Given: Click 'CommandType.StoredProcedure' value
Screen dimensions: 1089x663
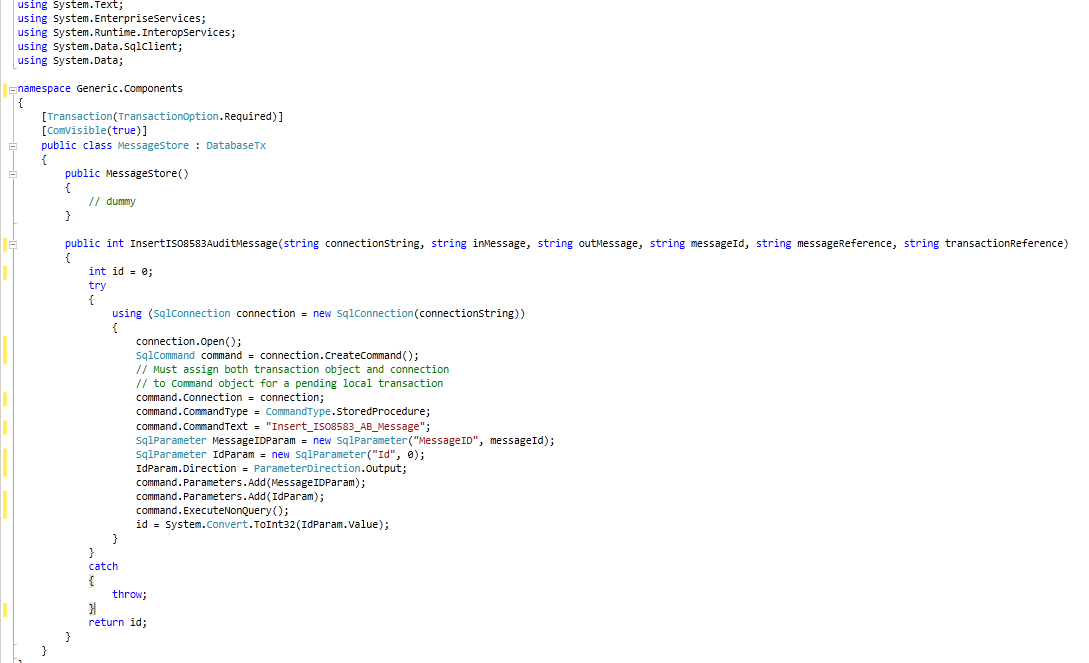Looking at the screenshot, I should [345, 412].
